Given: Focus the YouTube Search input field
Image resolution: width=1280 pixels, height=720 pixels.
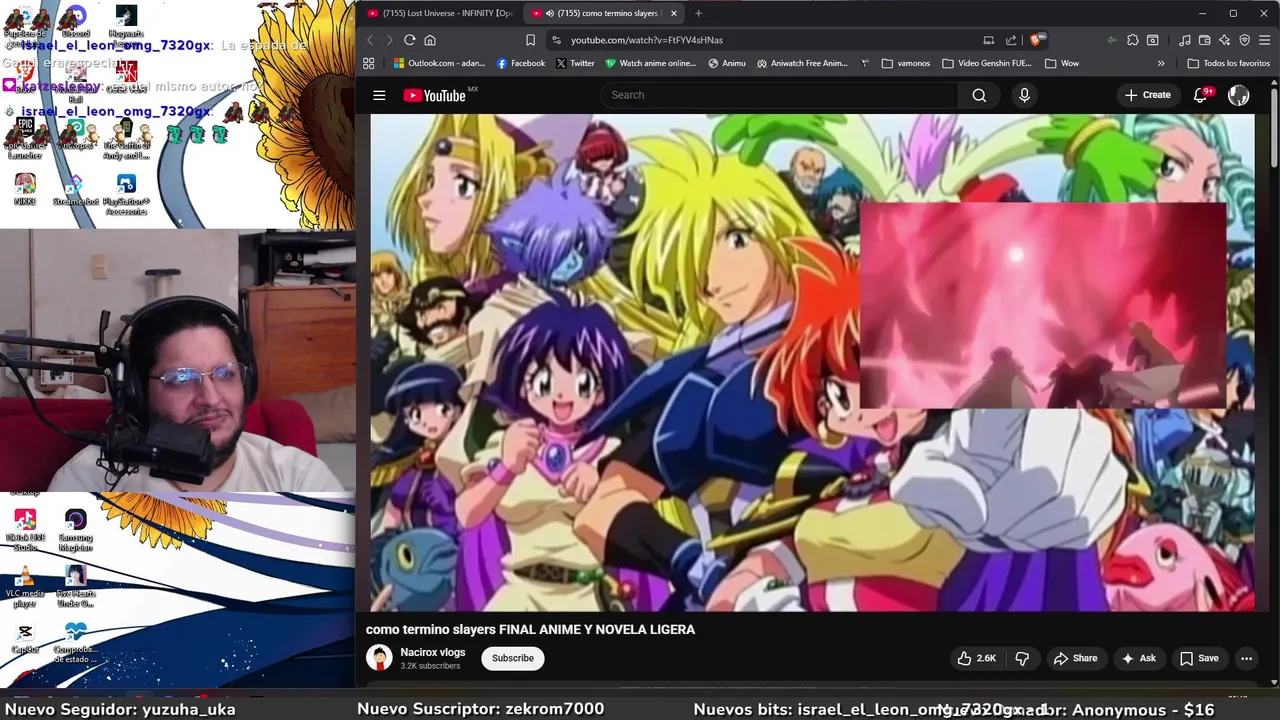Looking at the screenshot, I should coord(780,95).
